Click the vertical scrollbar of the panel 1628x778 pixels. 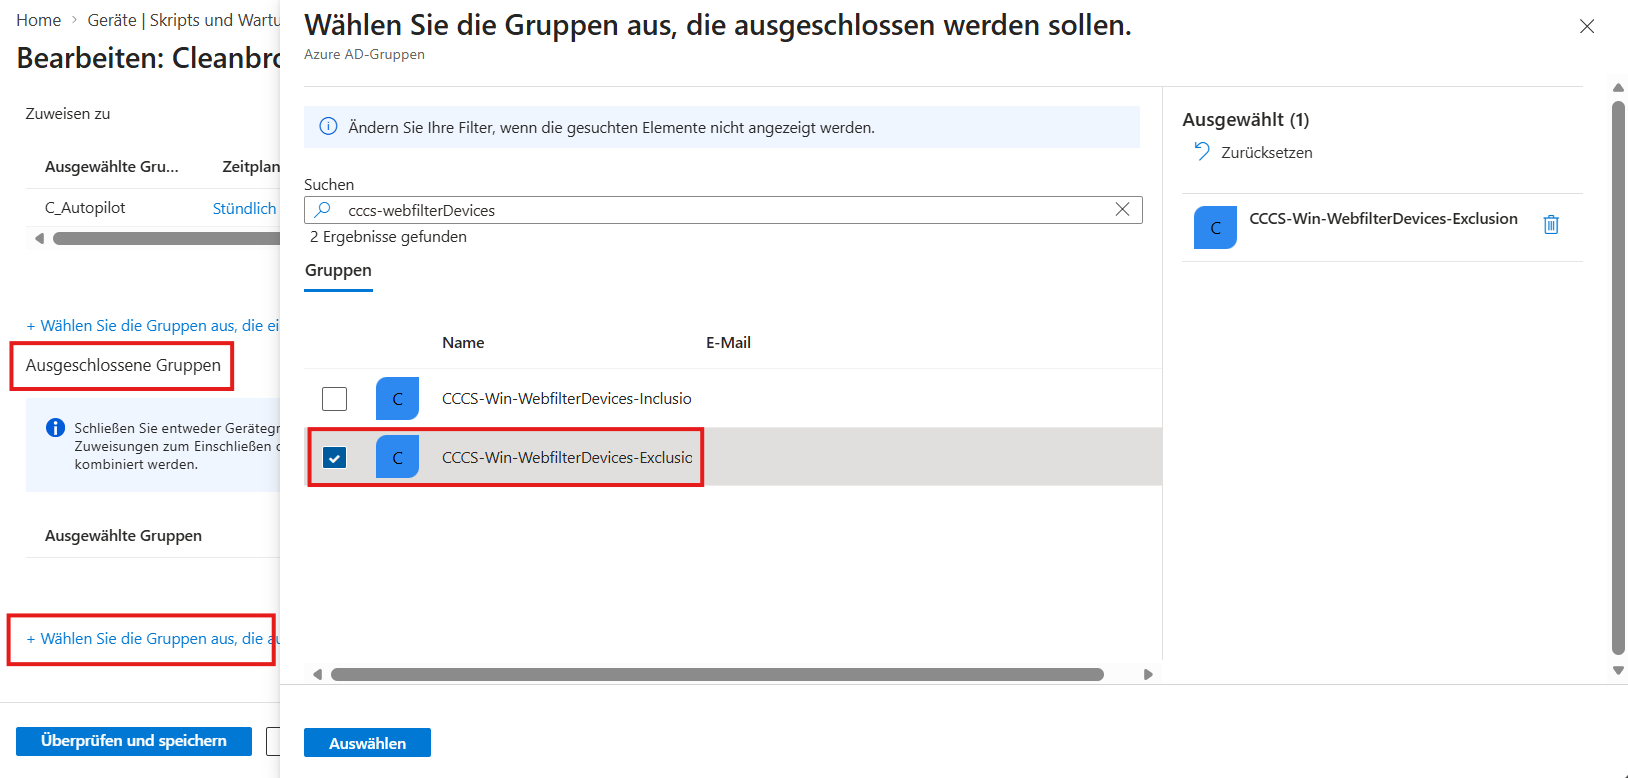(1618, 378)
